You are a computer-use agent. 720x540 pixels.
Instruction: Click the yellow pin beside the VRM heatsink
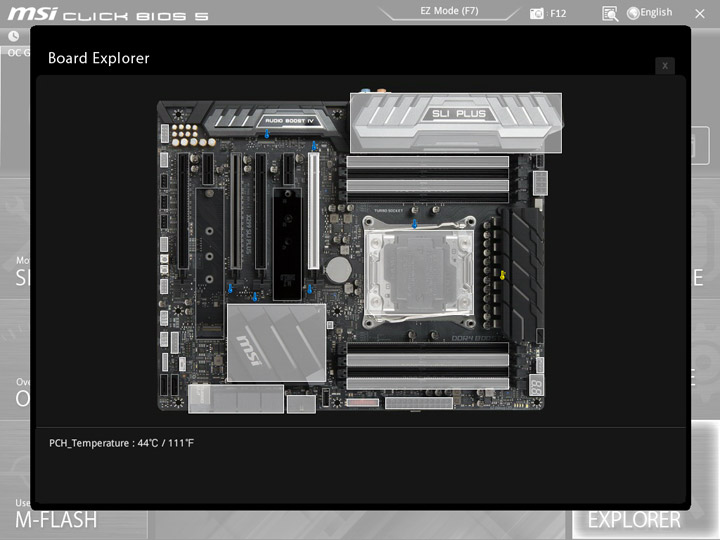point(502,275)
